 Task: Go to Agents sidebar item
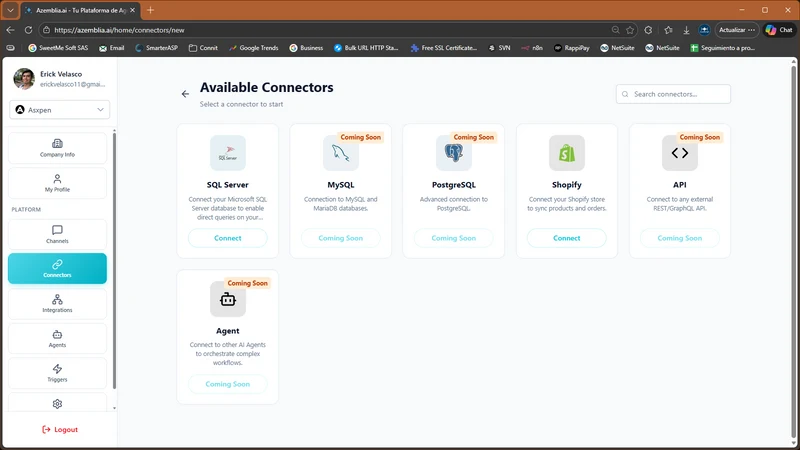point(57,338)
